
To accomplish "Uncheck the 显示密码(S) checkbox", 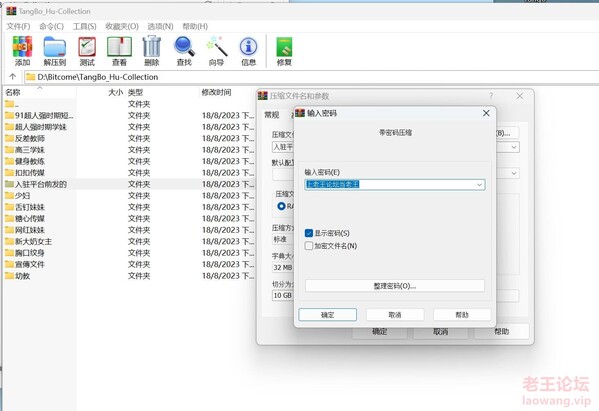I will [309, 233].
